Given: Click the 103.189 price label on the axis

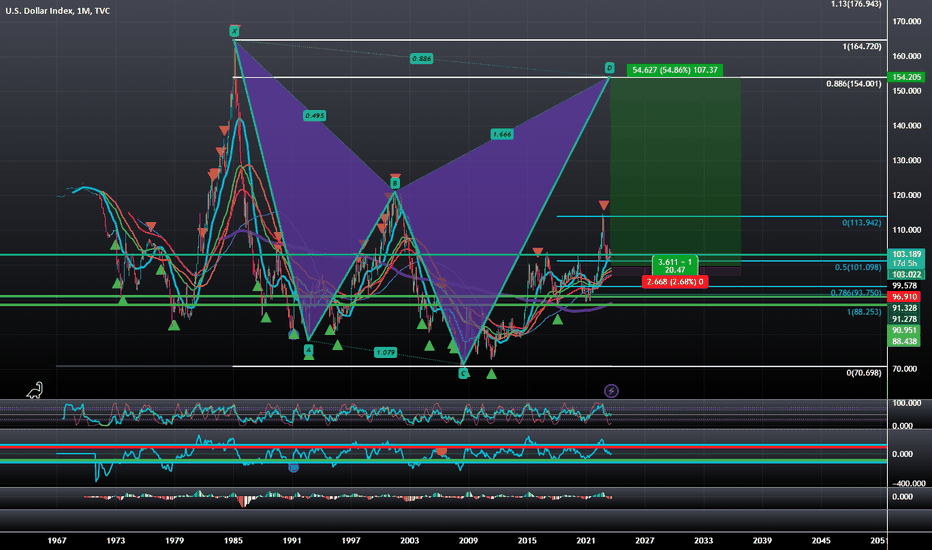Looking at the screenshot, I should tap(906, 254).
